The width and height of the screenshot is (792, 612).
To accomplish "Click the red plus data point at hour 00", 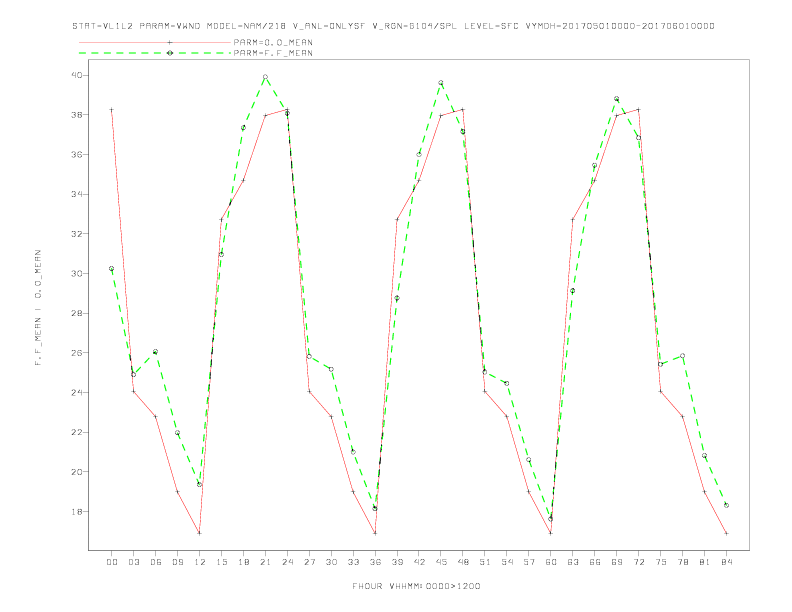I will (x=112, y=110).
